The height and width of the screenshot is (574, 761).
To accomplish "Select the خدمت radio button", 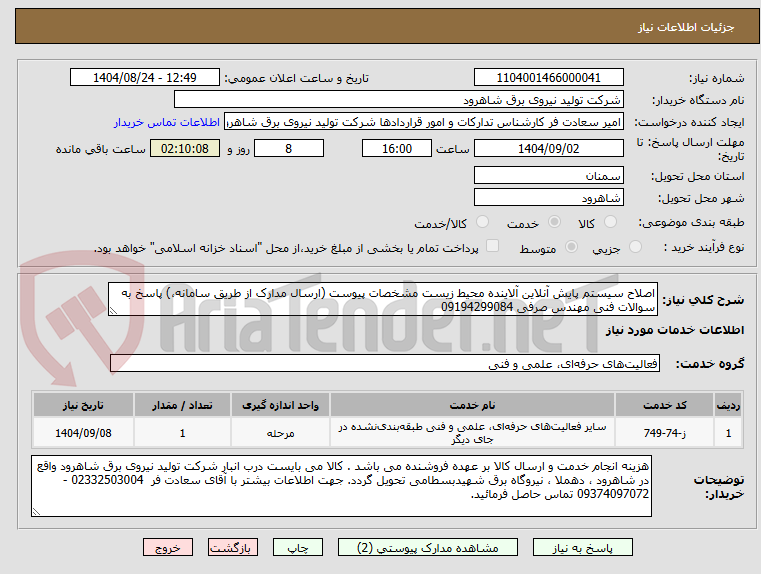I will click(x=554, y=222).
